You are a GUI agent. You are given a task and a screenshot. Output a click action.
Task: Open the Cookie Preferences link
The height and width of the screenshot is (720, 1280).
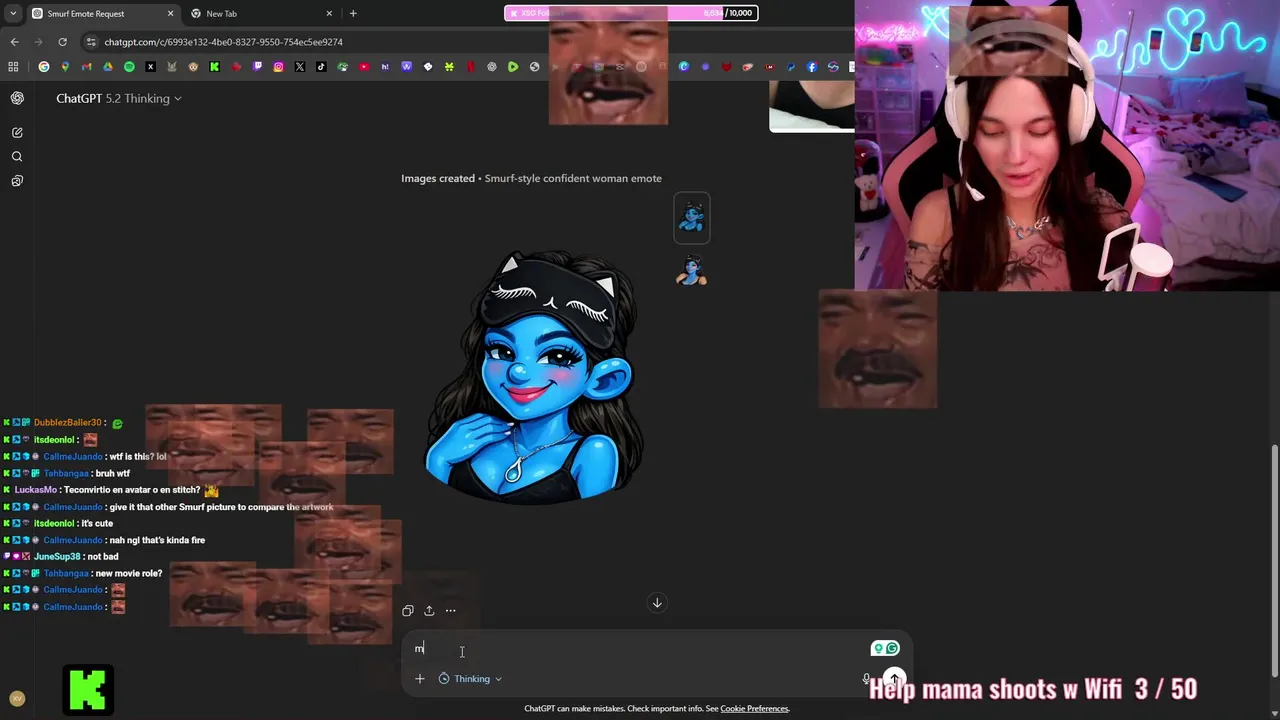tap(754, 709)
